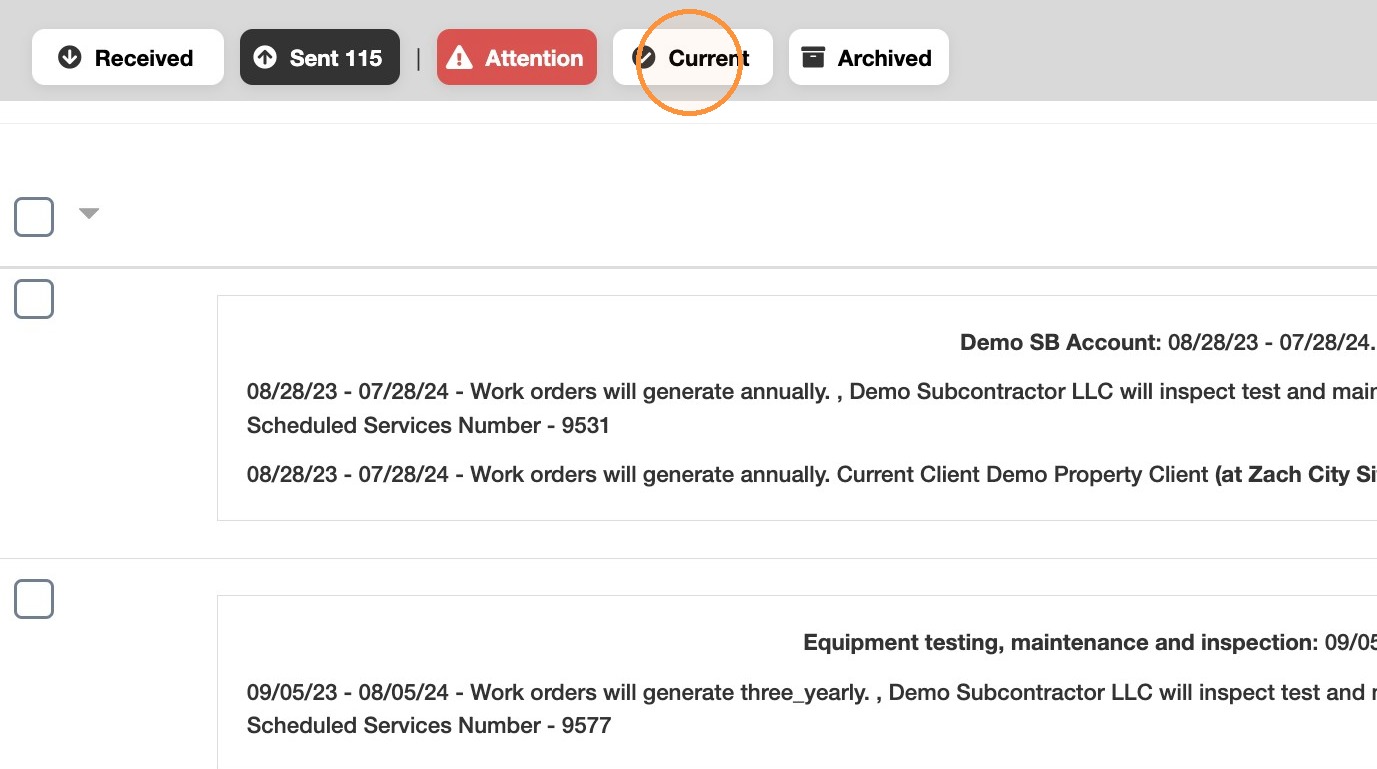
Task: Switch to the Received tab
Action: point(128,57)
